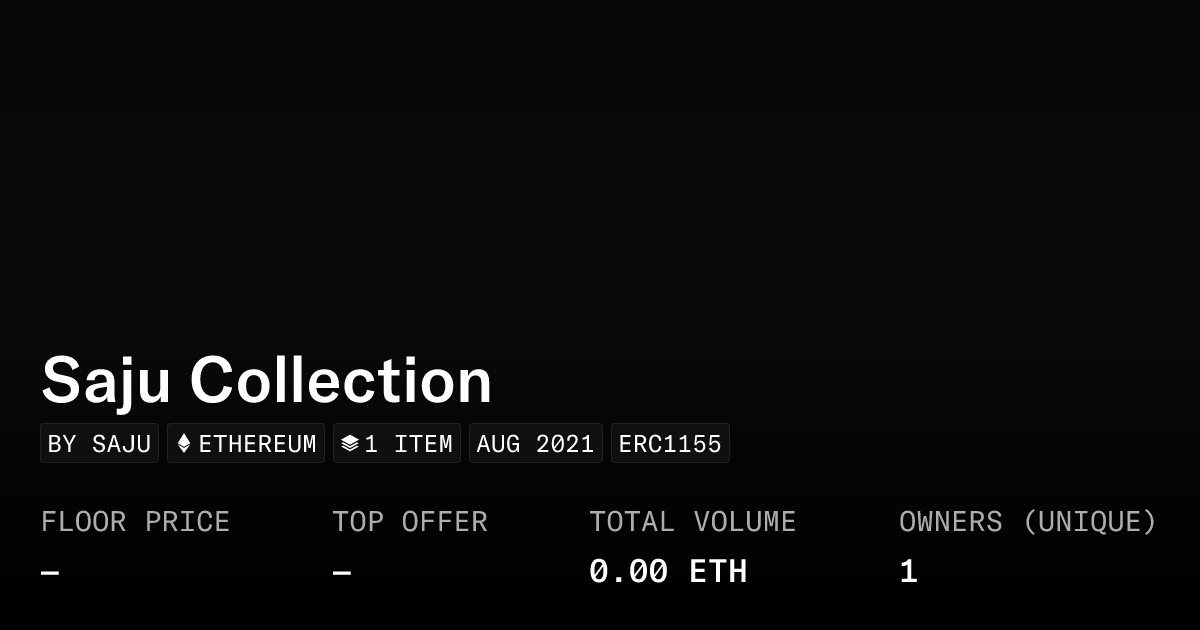This screenshot has height=630, width=1200.
Task: Click the owners count value 1
Action: coord(908,572)
